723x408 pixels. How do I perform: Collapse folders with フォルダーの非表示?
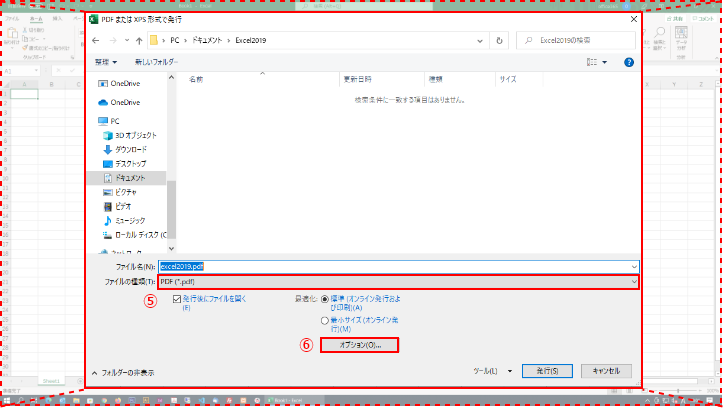(123, 373)
